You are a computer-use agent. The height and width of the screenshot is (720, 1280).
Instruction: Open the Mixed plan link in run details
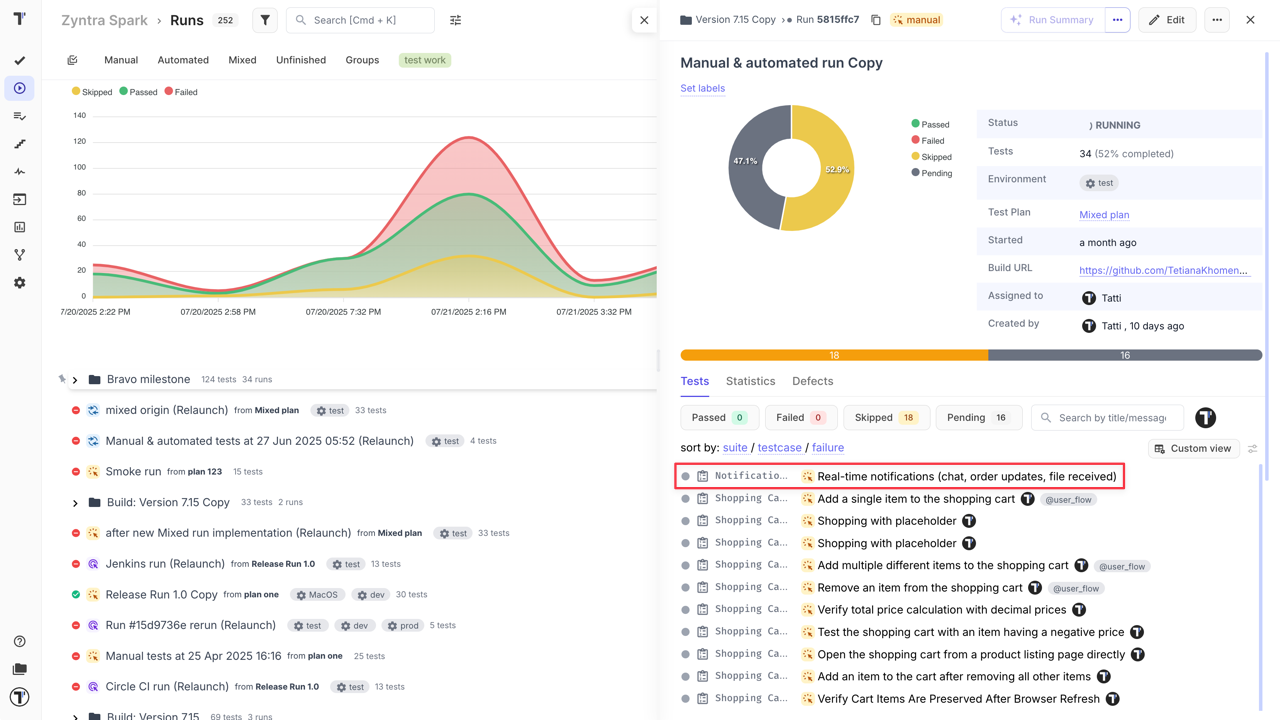click(1104, 214)
